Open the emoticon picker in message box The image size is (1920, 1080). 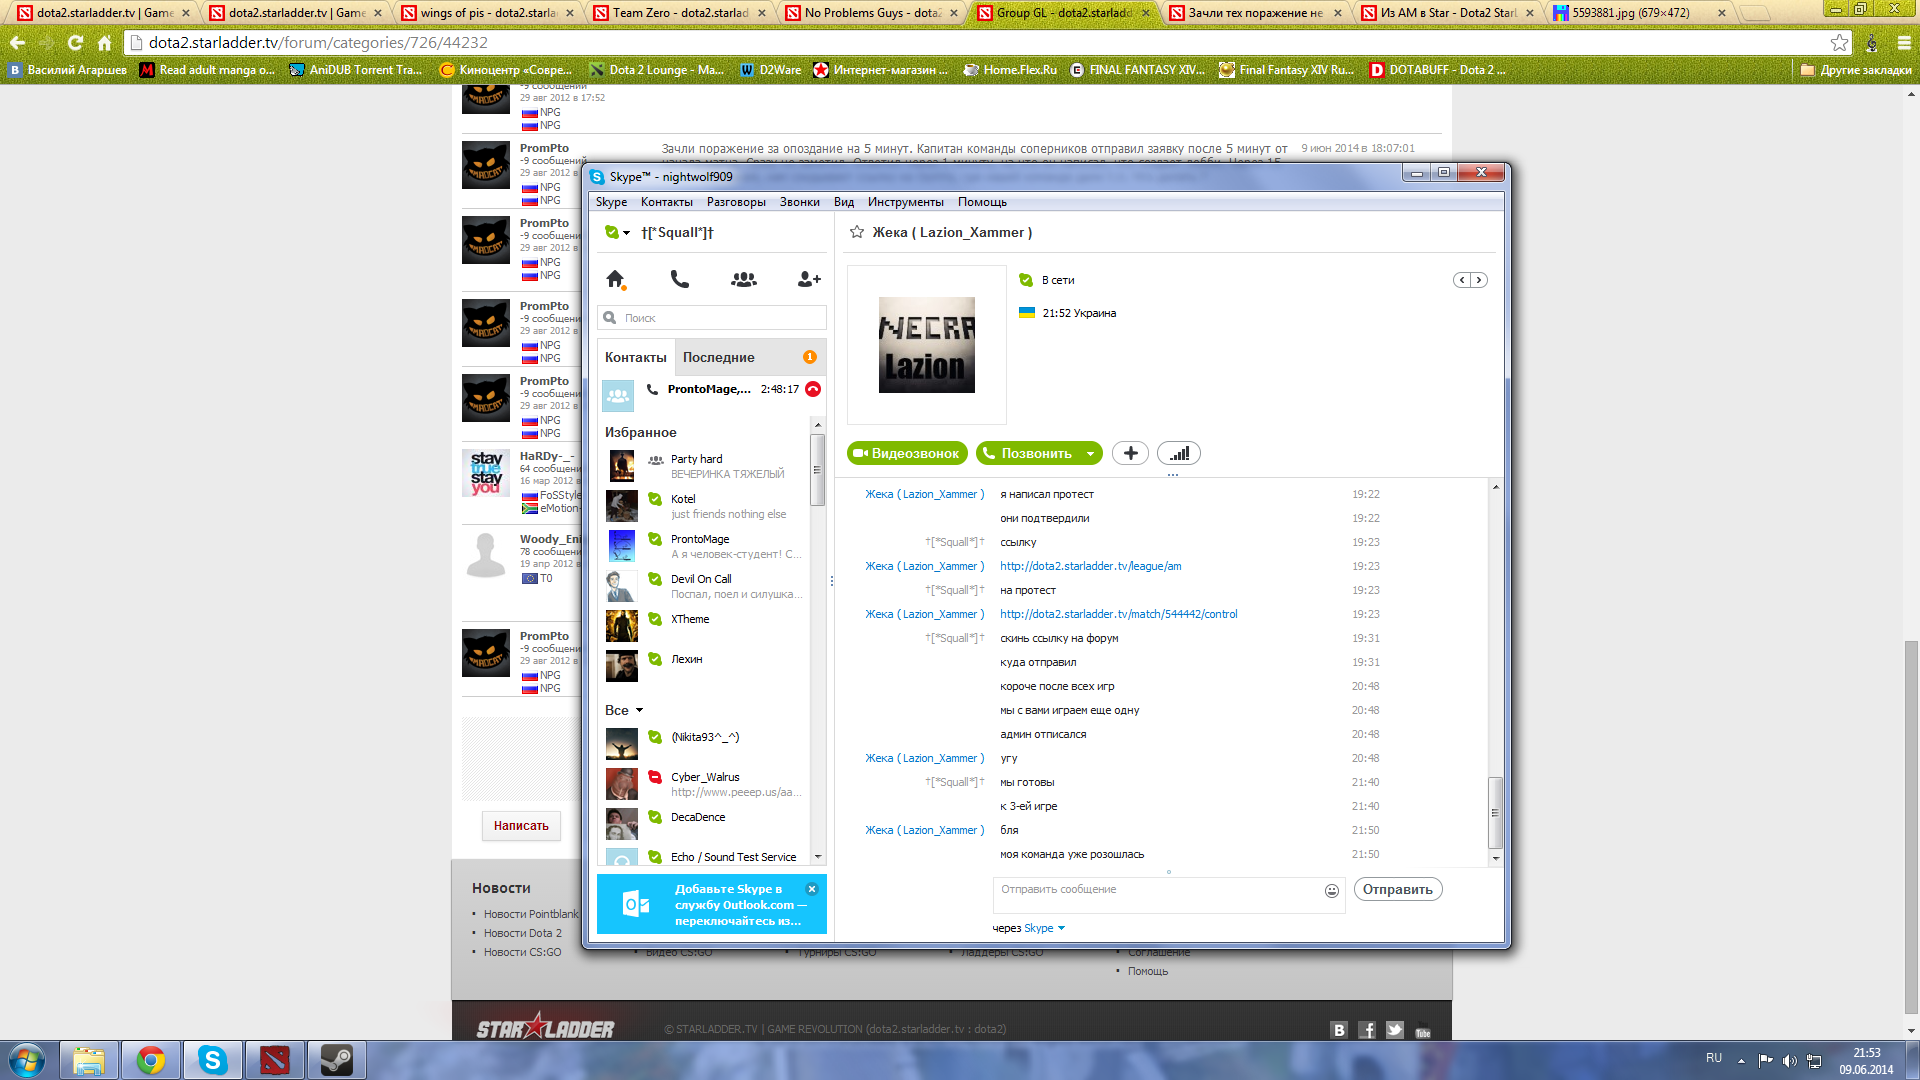point(1331,890)
